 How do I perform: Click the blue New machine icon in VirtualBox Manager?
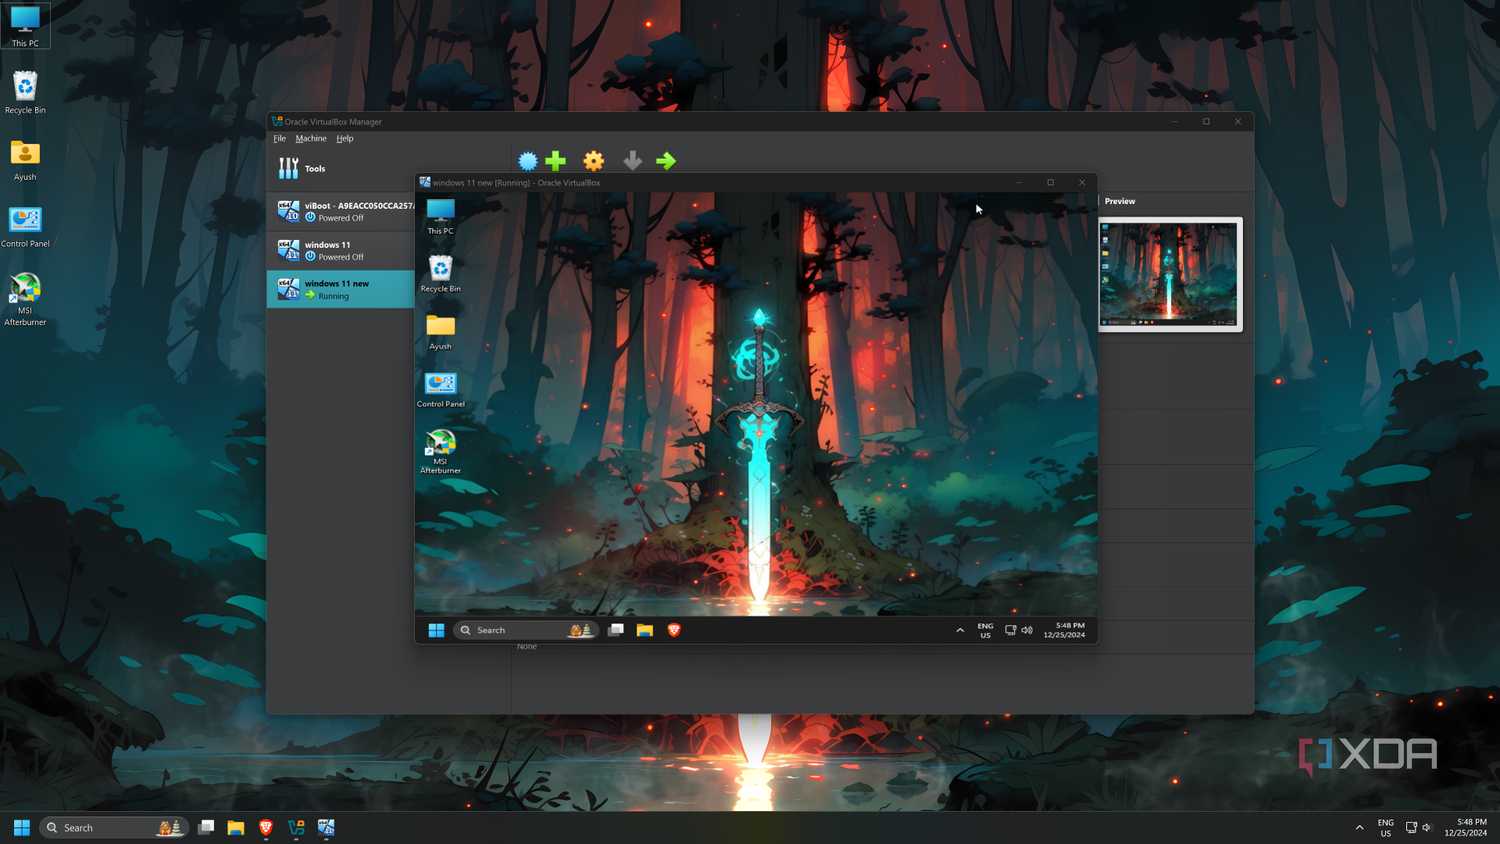point(528,160)
